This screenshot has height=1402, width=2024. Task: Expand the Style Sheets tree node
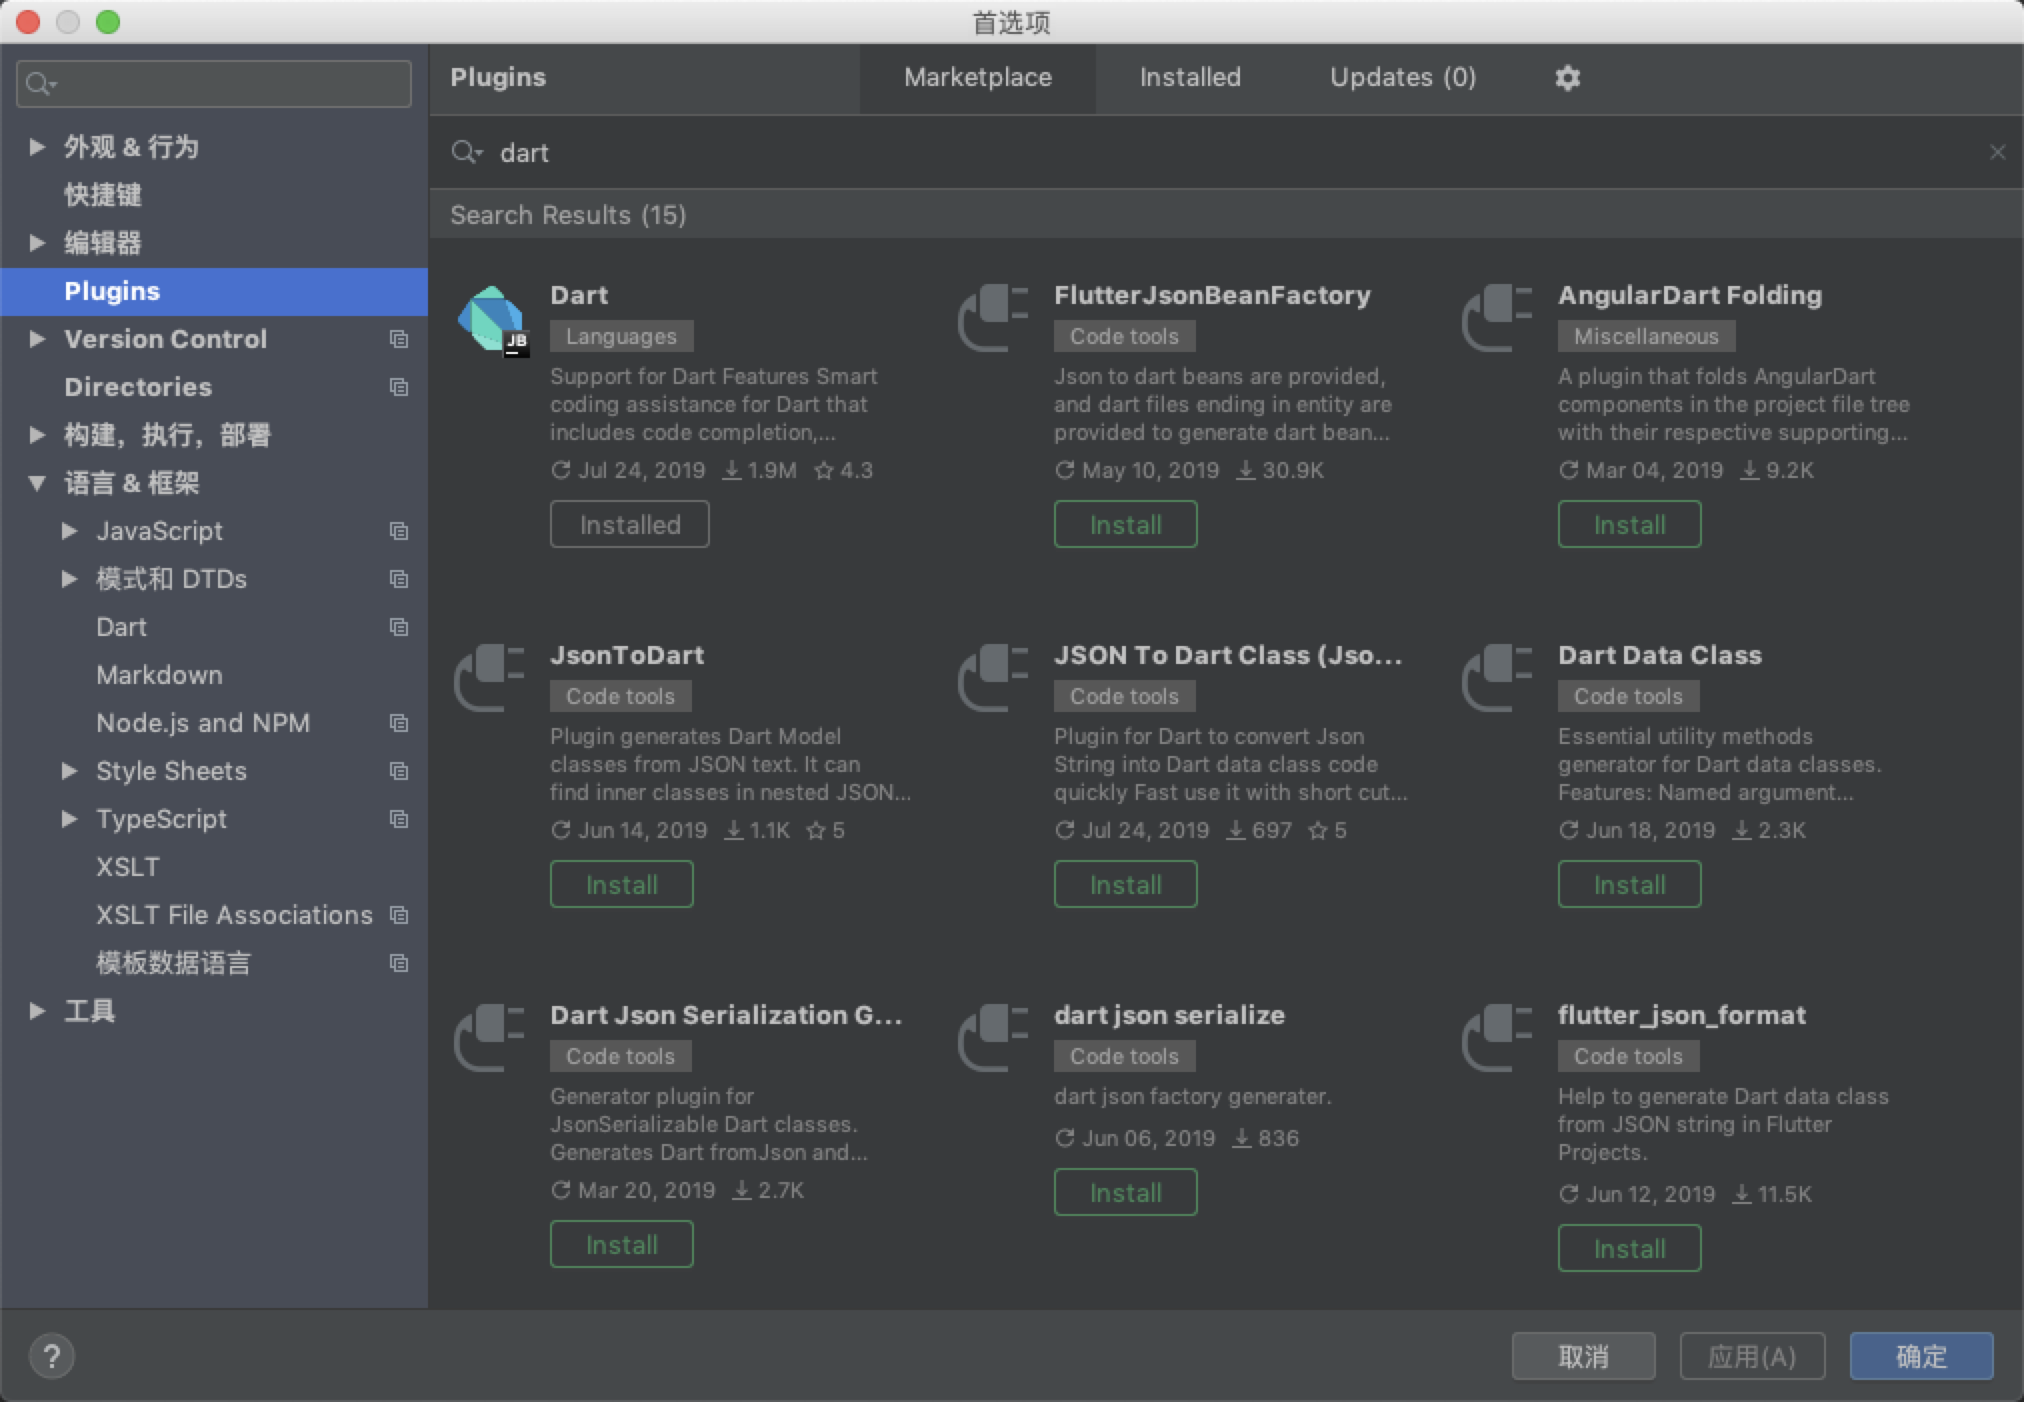[x=69, y=771]
